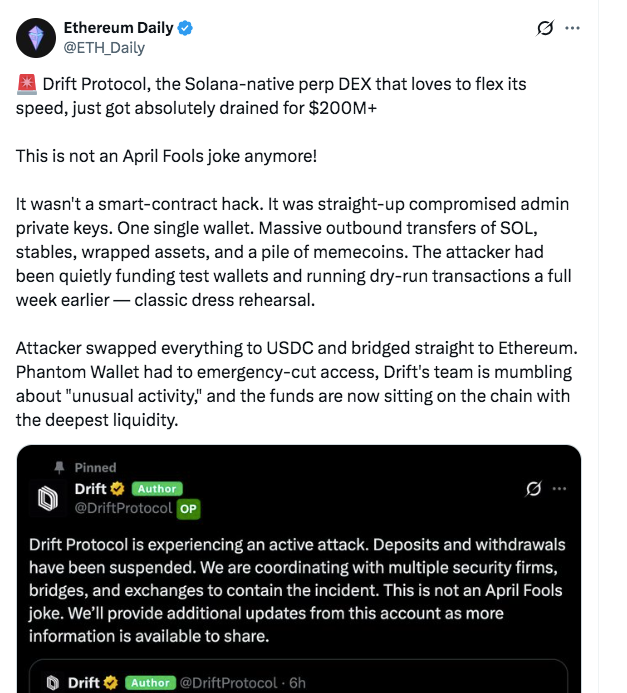Open the @DriftProtocol handle

point(123,508)
